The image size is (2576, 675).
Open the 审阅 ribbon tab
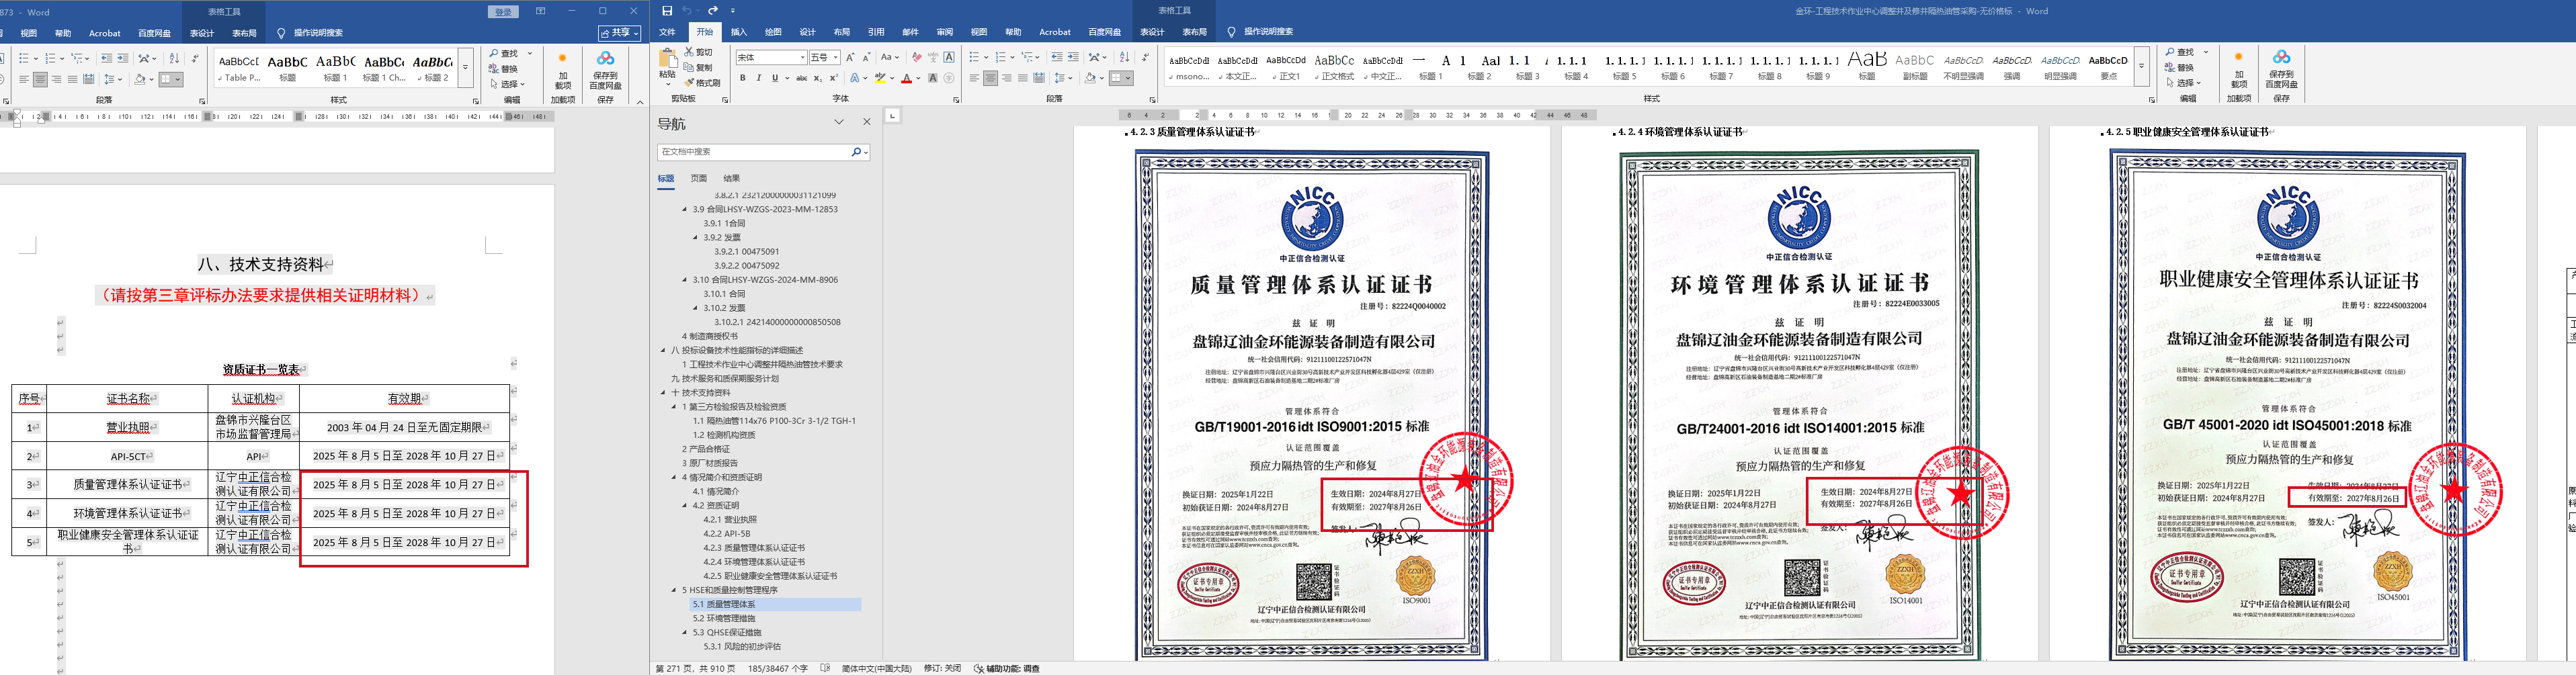(945, 32)
